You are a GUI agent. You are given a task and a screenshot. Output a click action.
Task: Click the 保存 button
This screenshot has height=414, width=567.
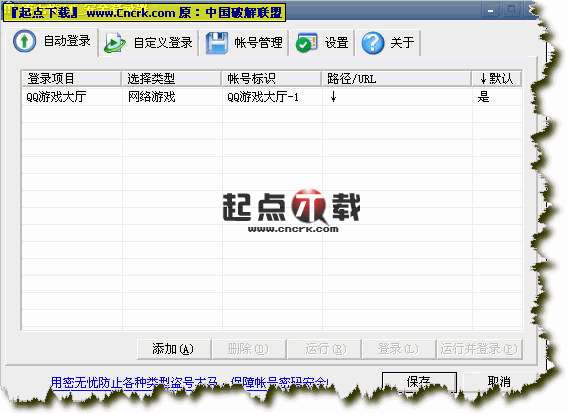pyautogui.click(x=419, y=381)
